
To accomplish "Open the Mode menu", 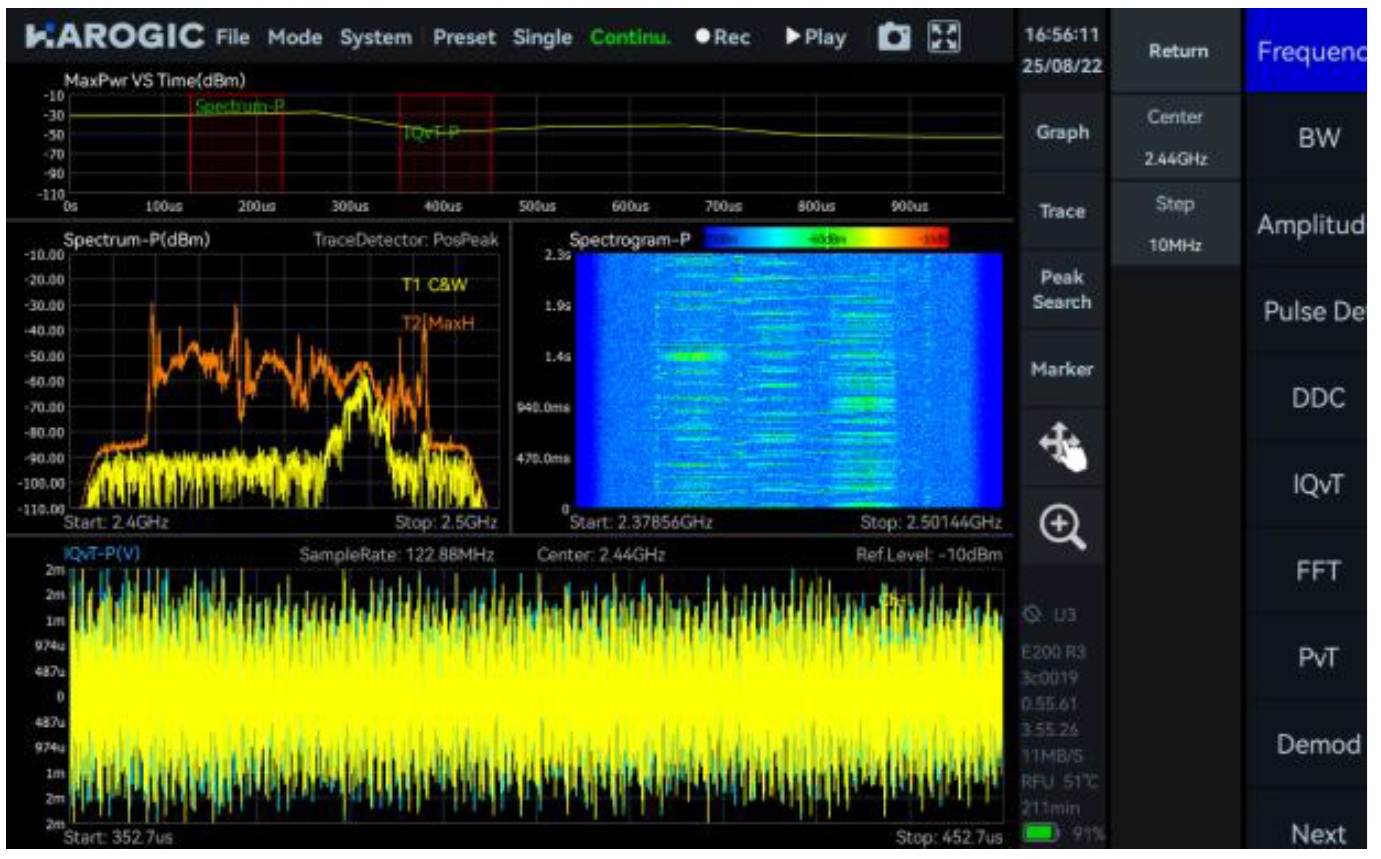I will click(295, 38).
